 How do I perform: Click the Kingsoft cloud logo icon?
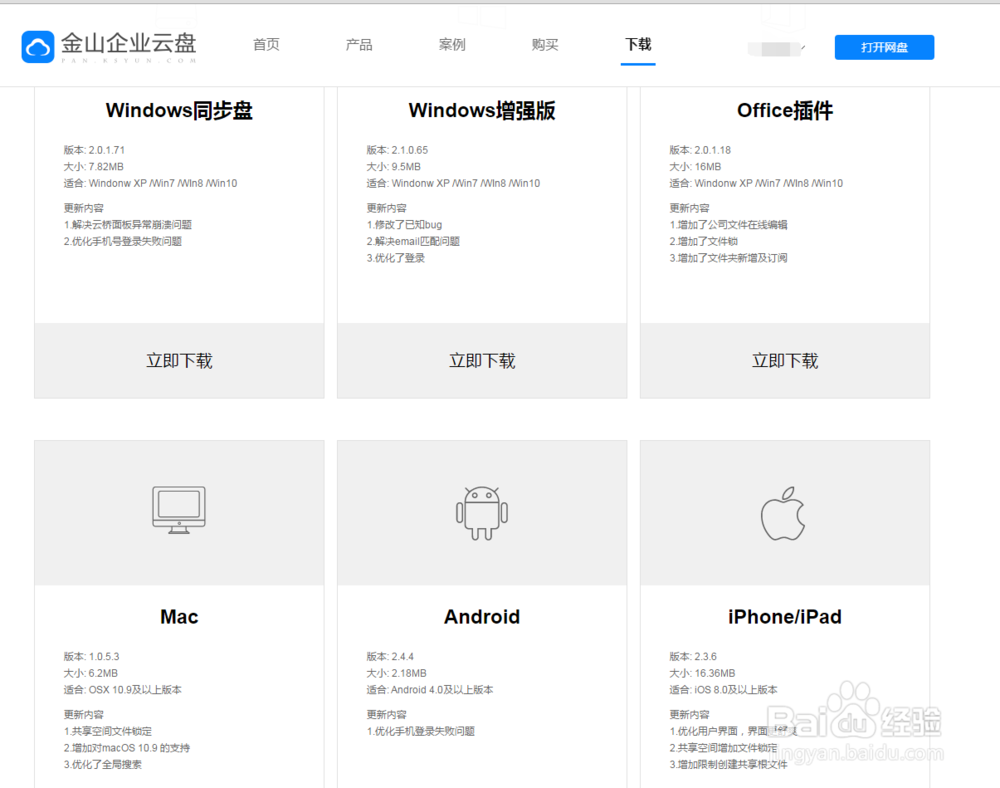click(38, 47)
